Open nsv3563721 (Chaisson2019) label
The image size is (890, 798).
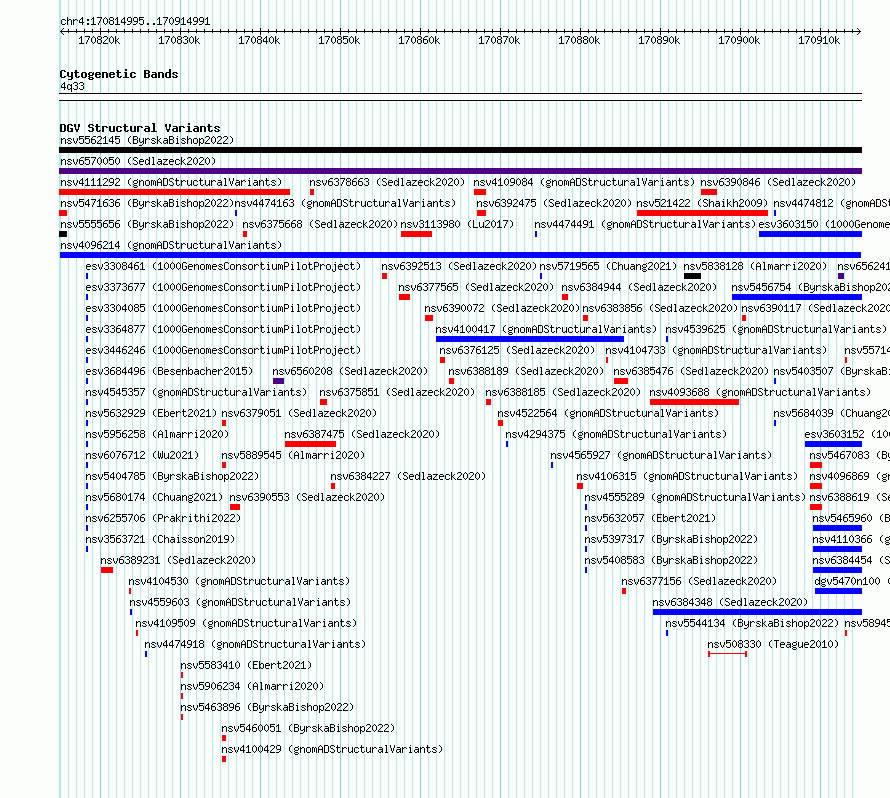(160, 539)
